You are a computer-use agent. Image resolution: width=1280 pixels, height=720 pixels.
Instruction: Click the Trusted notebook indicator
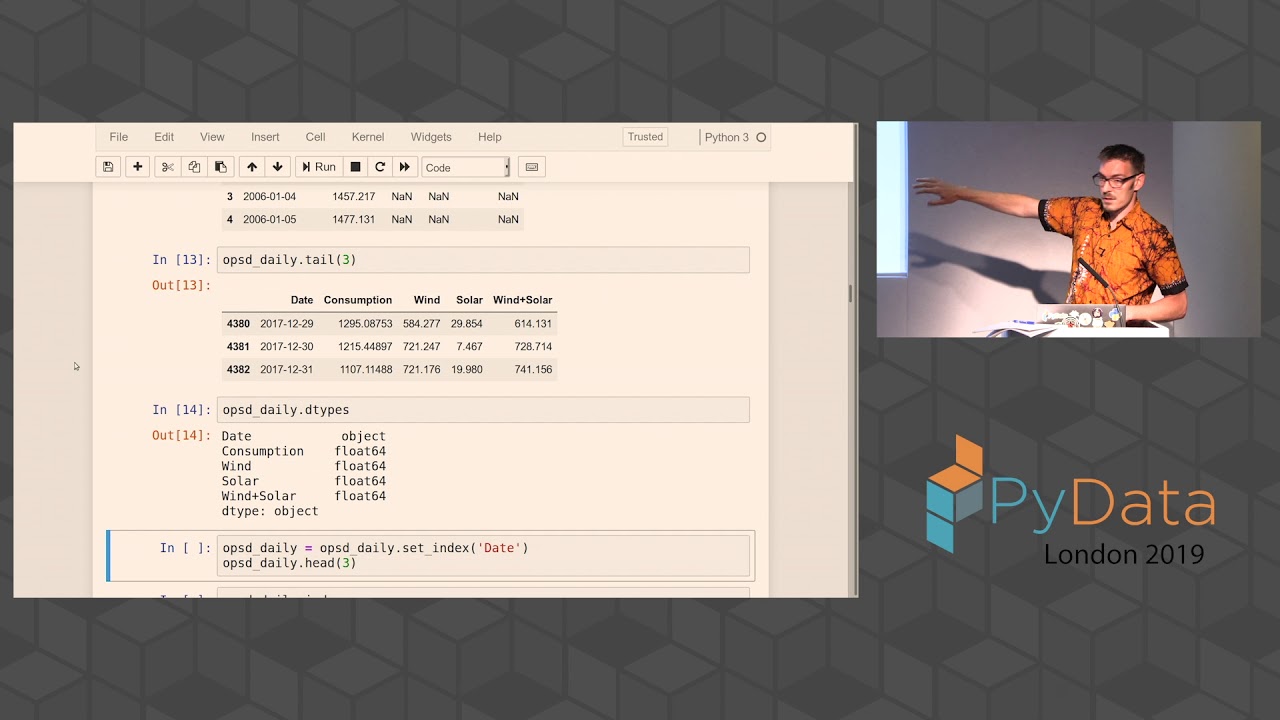pyautogui.click(x=645, y=137)
